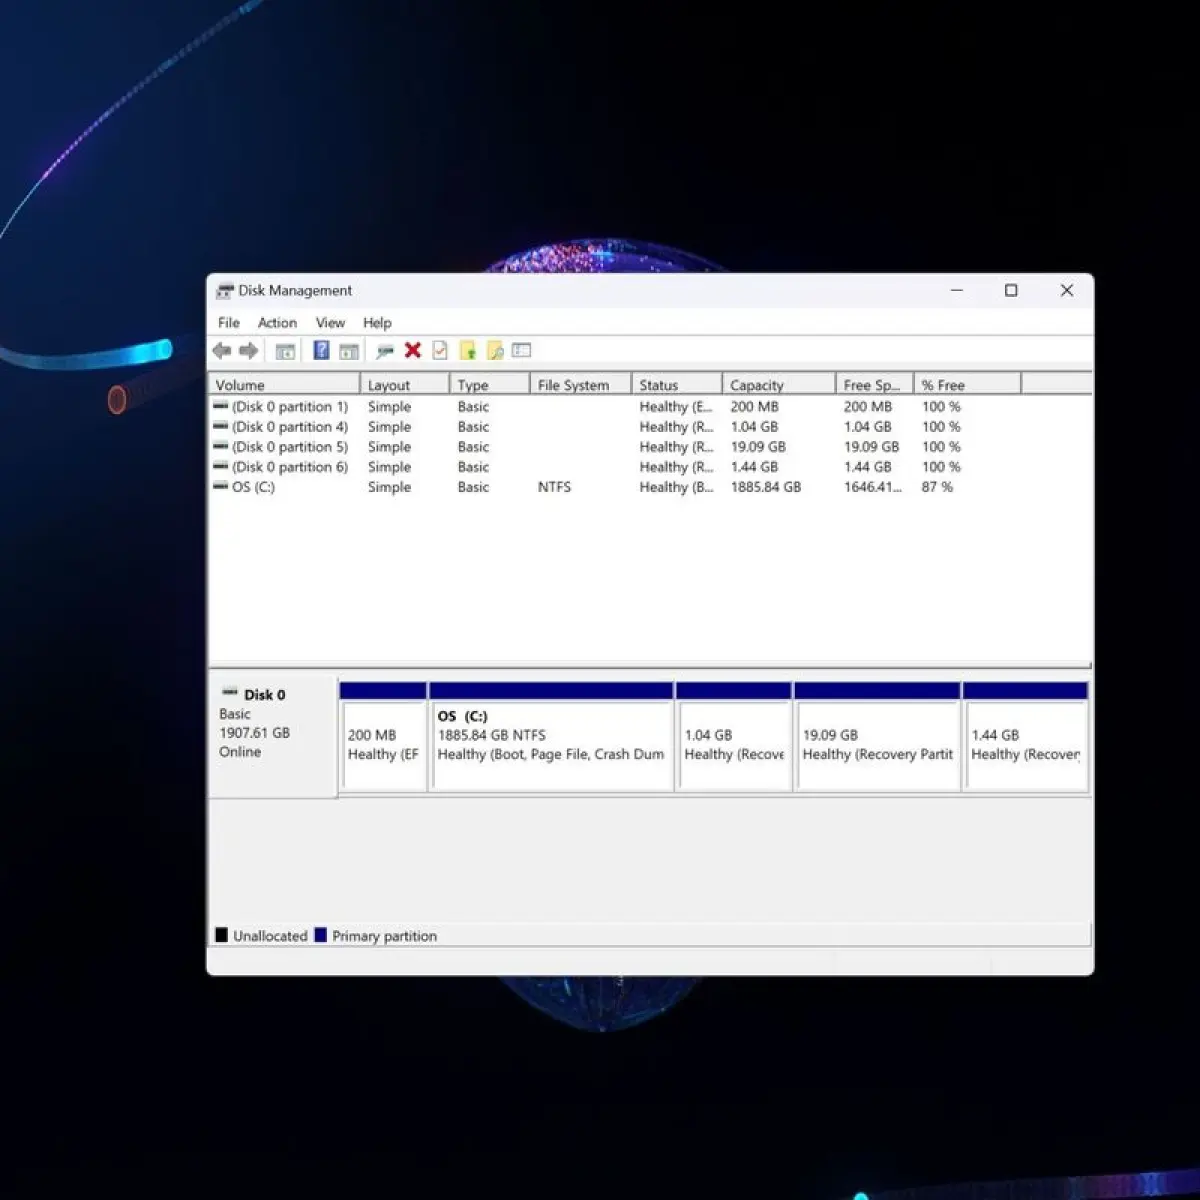Open the Help menu
1200x1200 pixels.
(377, 323)
